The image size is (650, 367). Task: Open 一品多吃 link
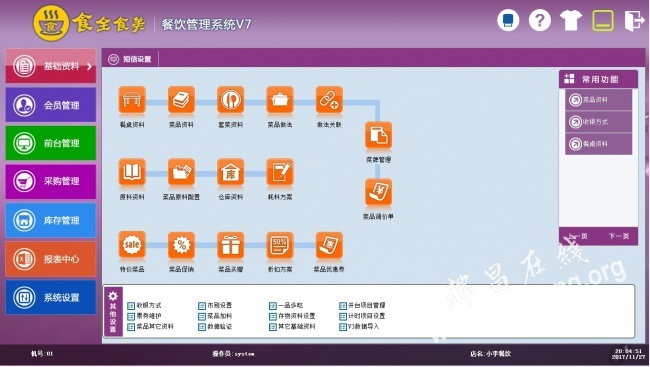coord(286,306)
